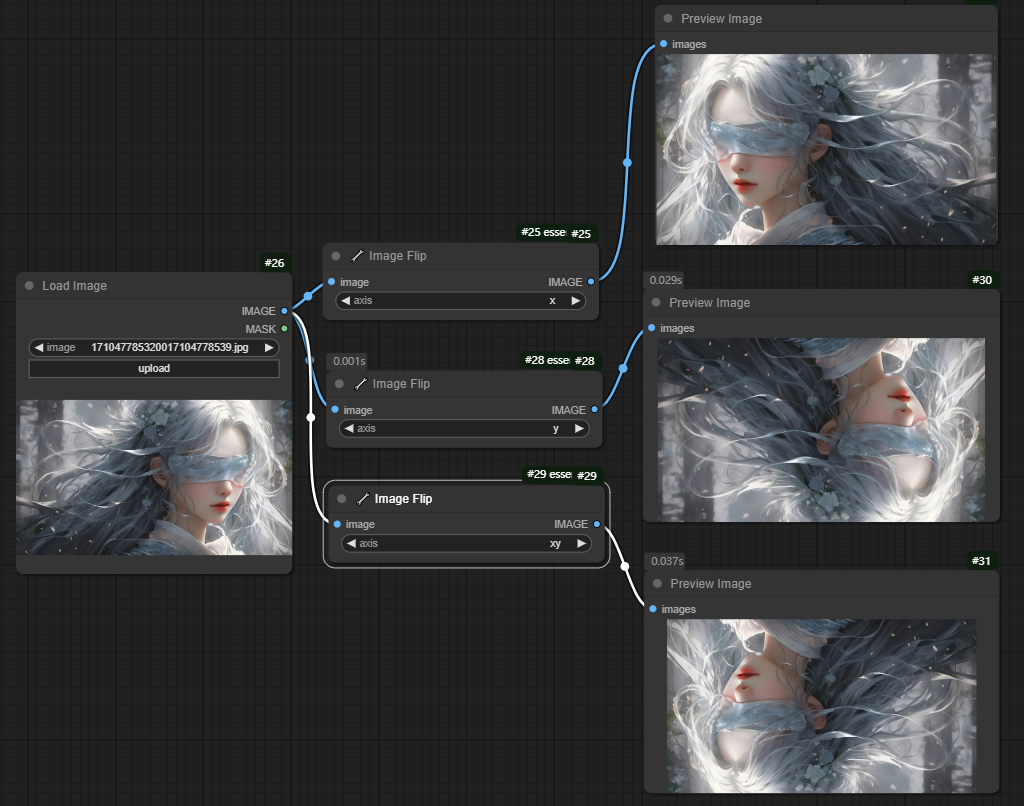
Task: Click the wand icon on the Image Flip x-axis node
Action: point(357,256)
